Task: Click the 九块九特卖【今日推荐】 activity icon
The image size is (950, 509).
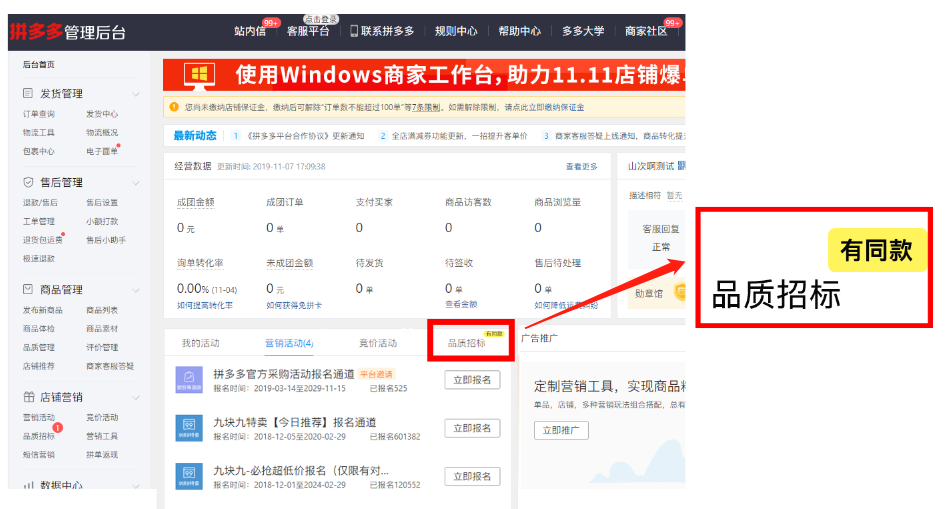Action: [188, 428]
